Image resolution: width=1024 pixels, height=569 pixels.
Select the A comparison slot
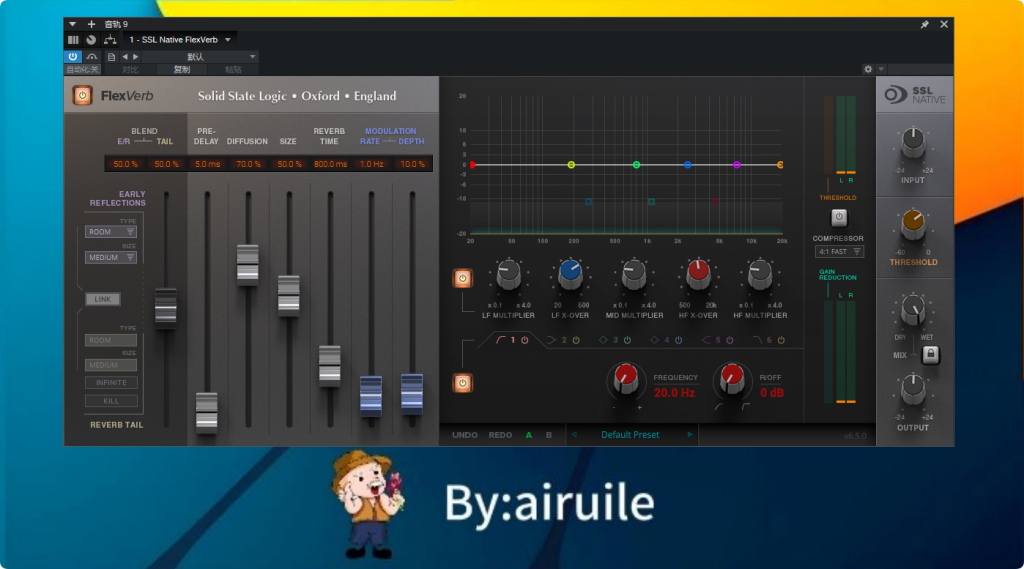[529, 435]
